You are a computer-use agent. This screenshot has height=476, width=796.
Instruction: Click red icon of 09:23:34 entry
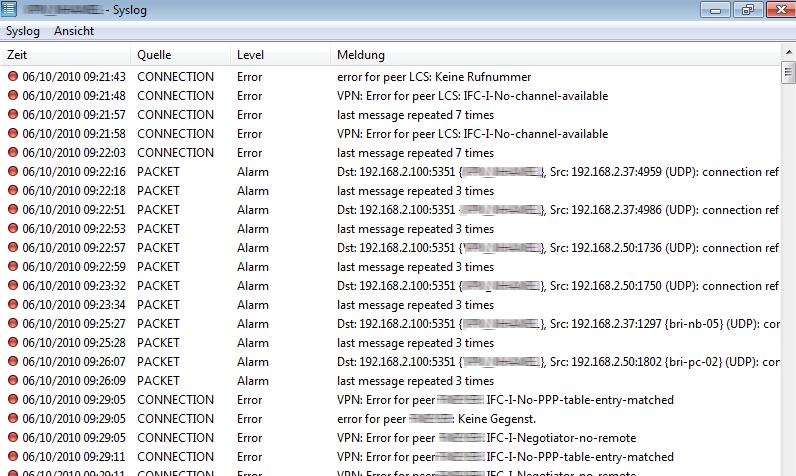click(13, 305)
